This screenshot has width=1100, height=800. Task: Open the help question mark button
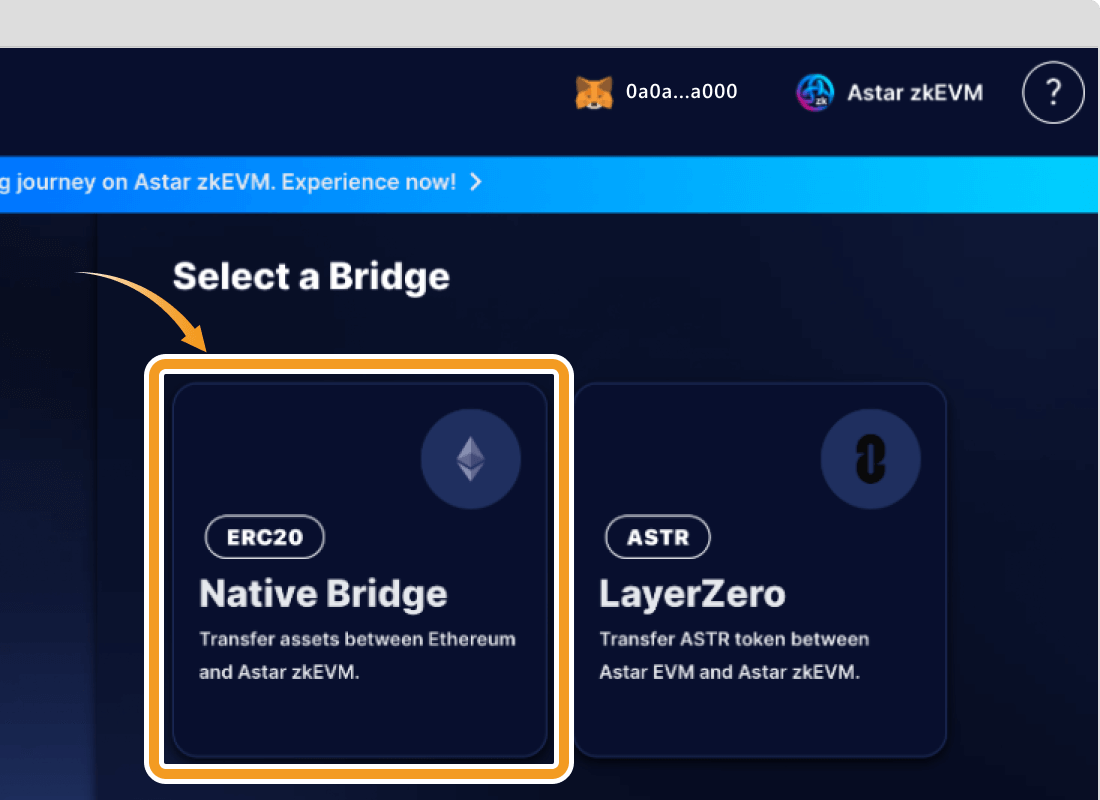click(1052, 92)
